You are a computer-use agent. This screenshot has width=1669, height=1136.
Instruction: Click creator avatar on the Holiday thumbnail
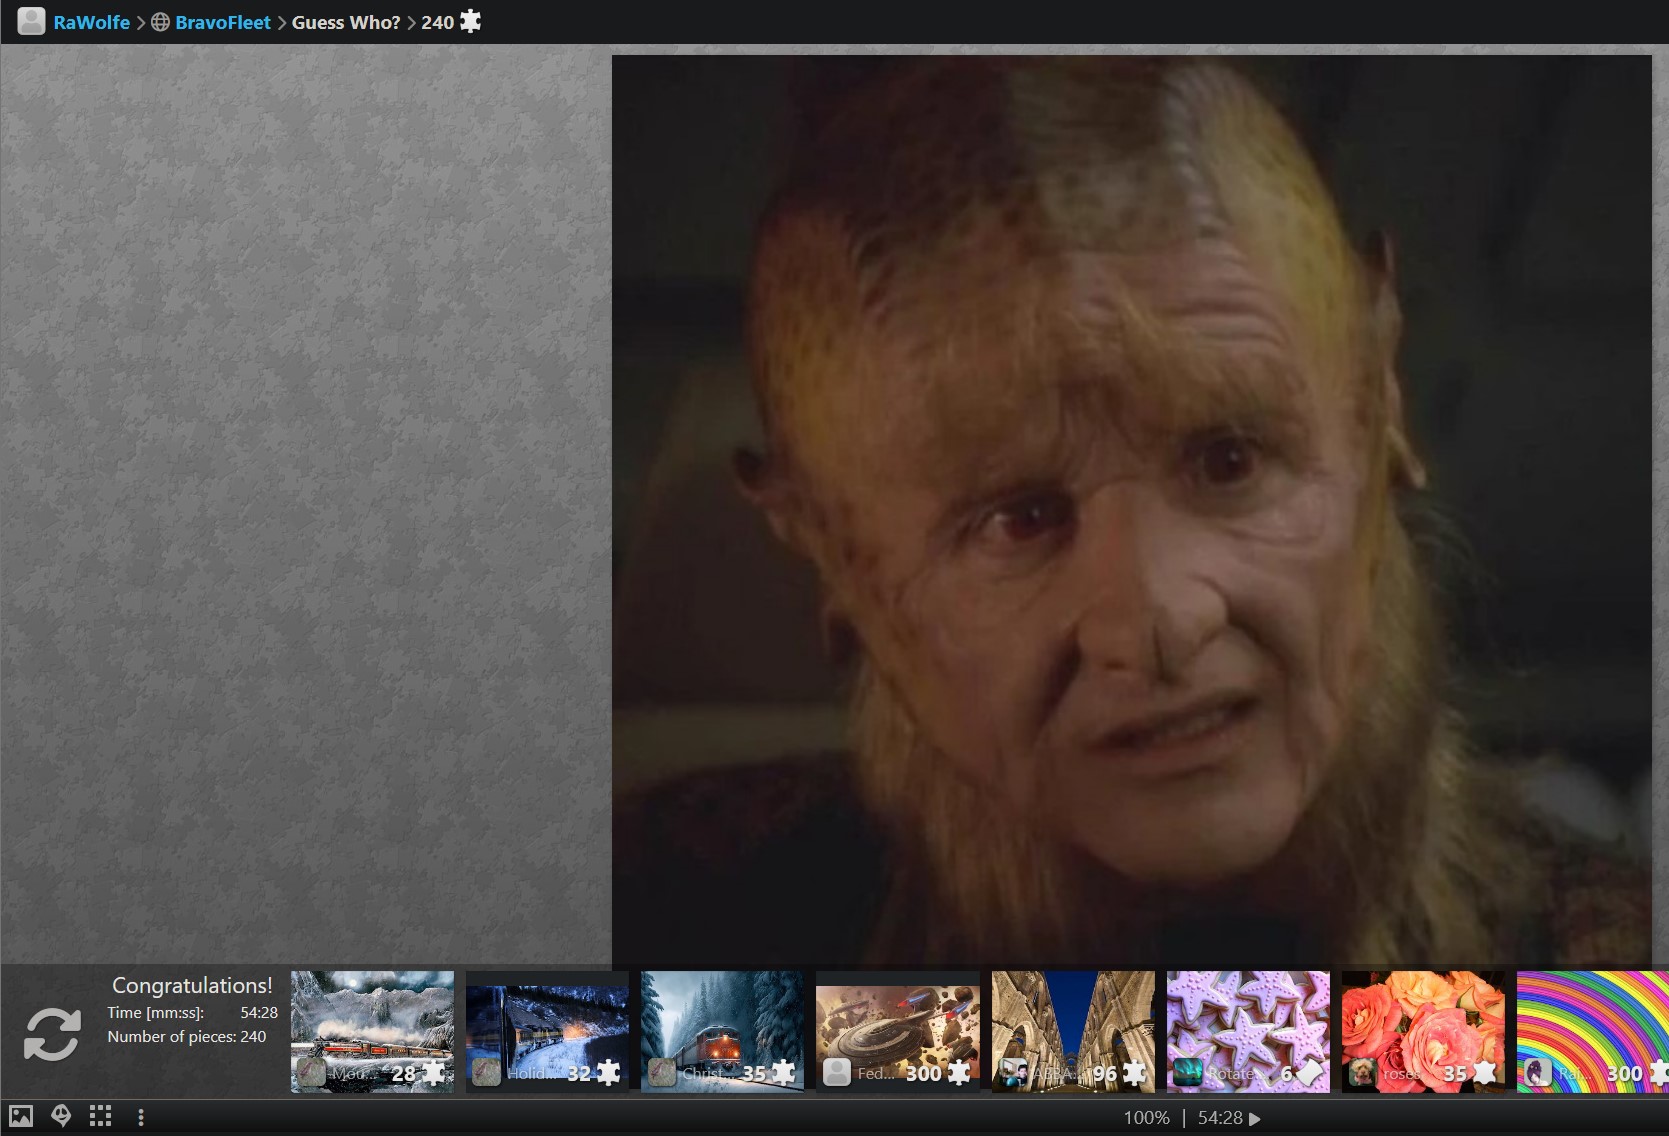coord(486,1072)
